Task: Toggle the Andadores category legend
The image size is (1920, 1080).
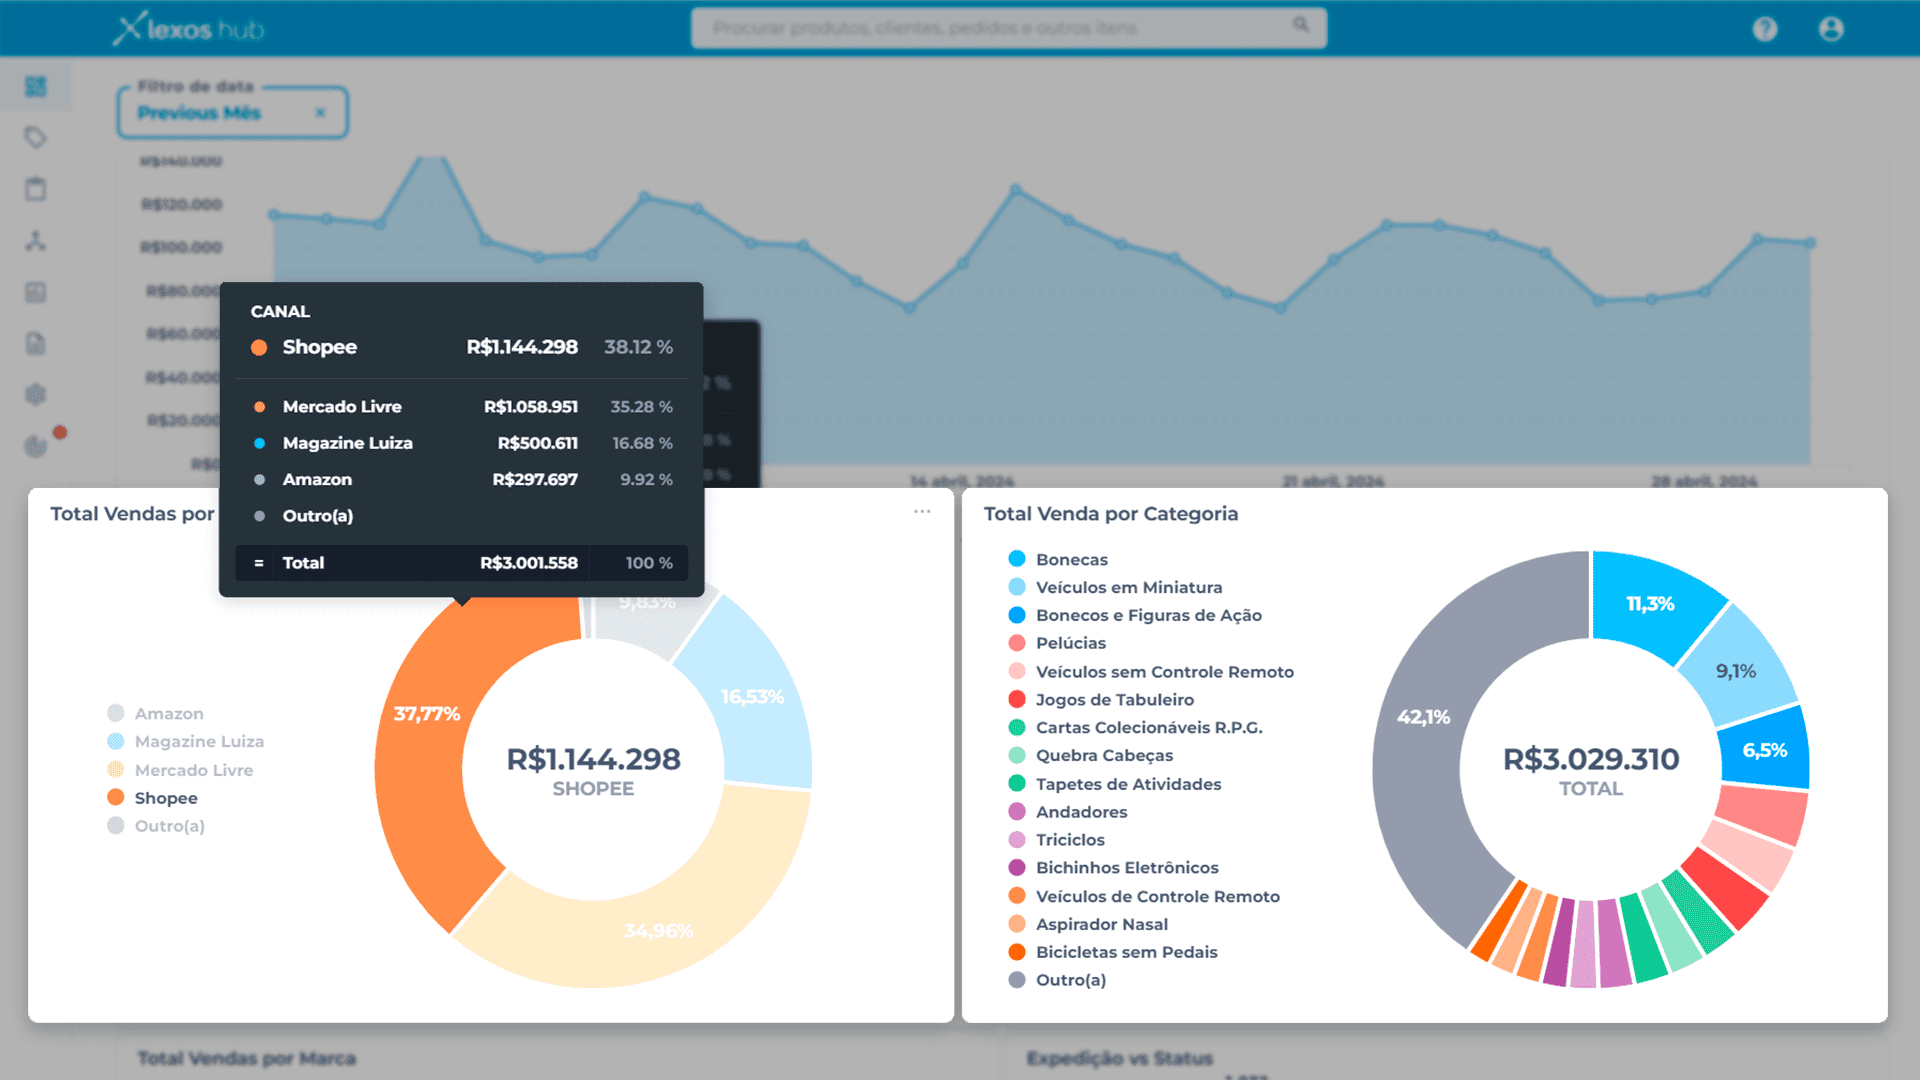Action: [1068, 812]
